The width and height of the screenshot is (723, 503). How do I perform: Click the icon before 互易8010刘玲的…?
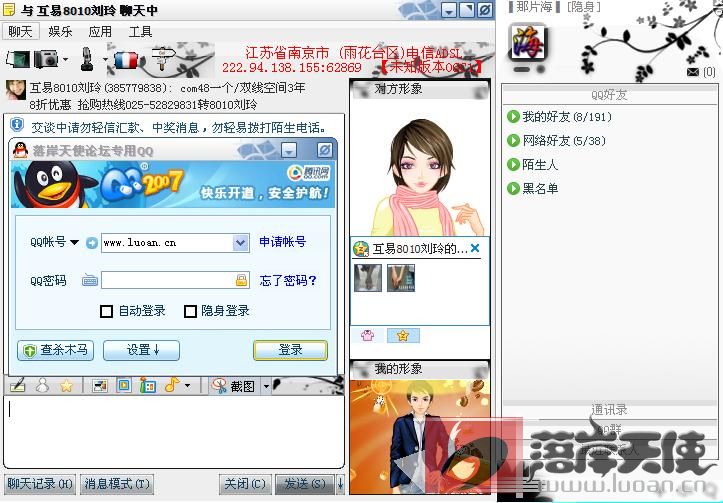tap(361, 249)
